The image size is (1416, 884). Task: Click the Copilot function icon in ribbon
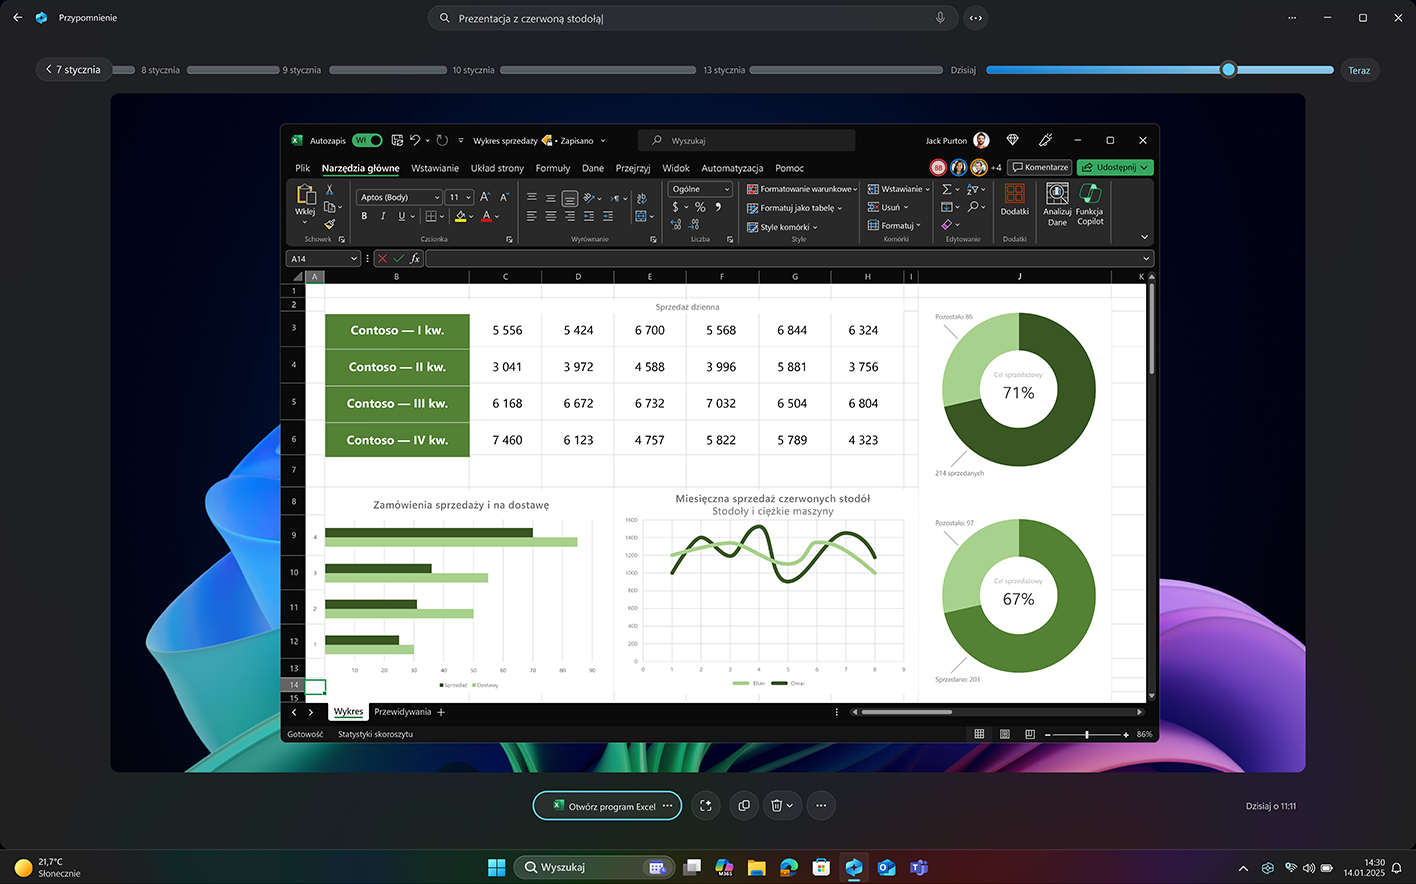1089,203
